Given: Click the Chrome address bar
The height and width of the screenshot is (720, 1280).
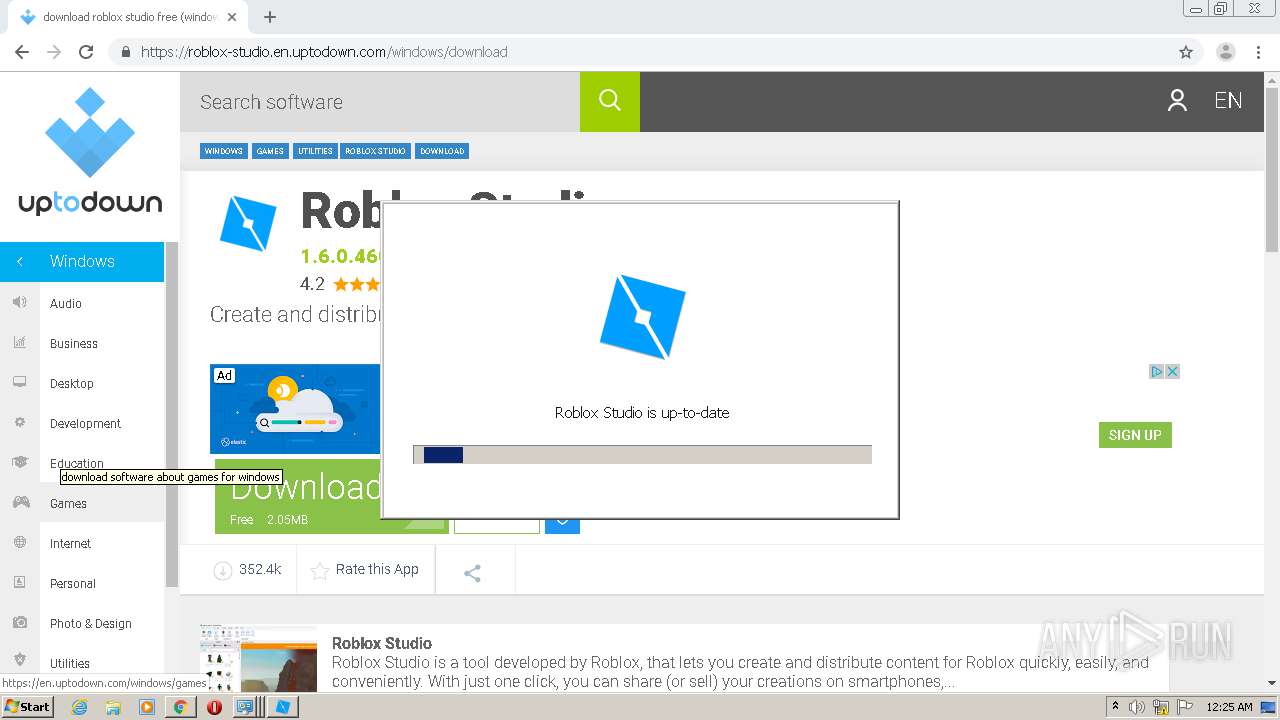Looking at the screenshot, I should [x=640, y=52].
